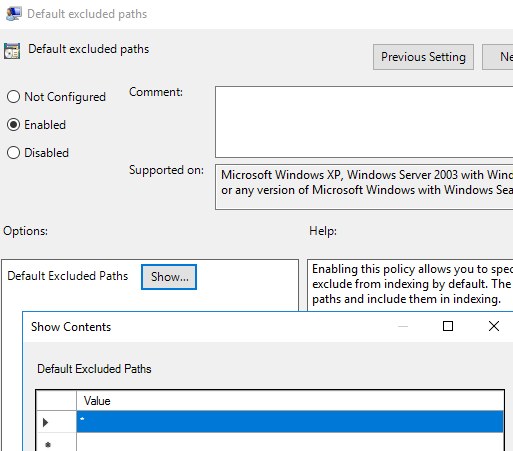Click the Value column header
Image resolution: width=513 pixels, height=451 pixels.
[x=290, y=401]
